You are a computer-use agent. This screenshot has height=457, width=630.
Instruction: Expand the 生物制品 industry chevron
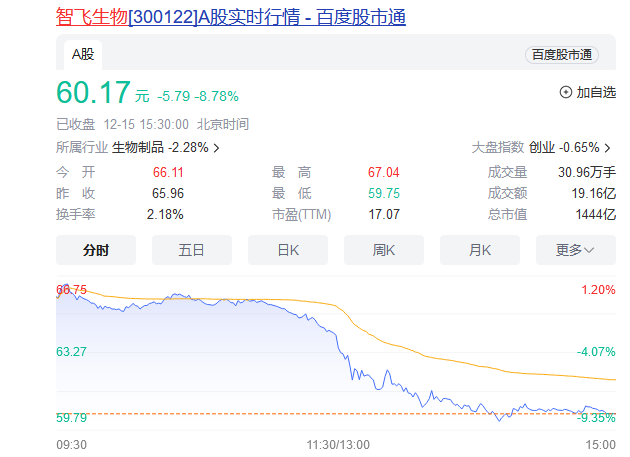(217, 148)
